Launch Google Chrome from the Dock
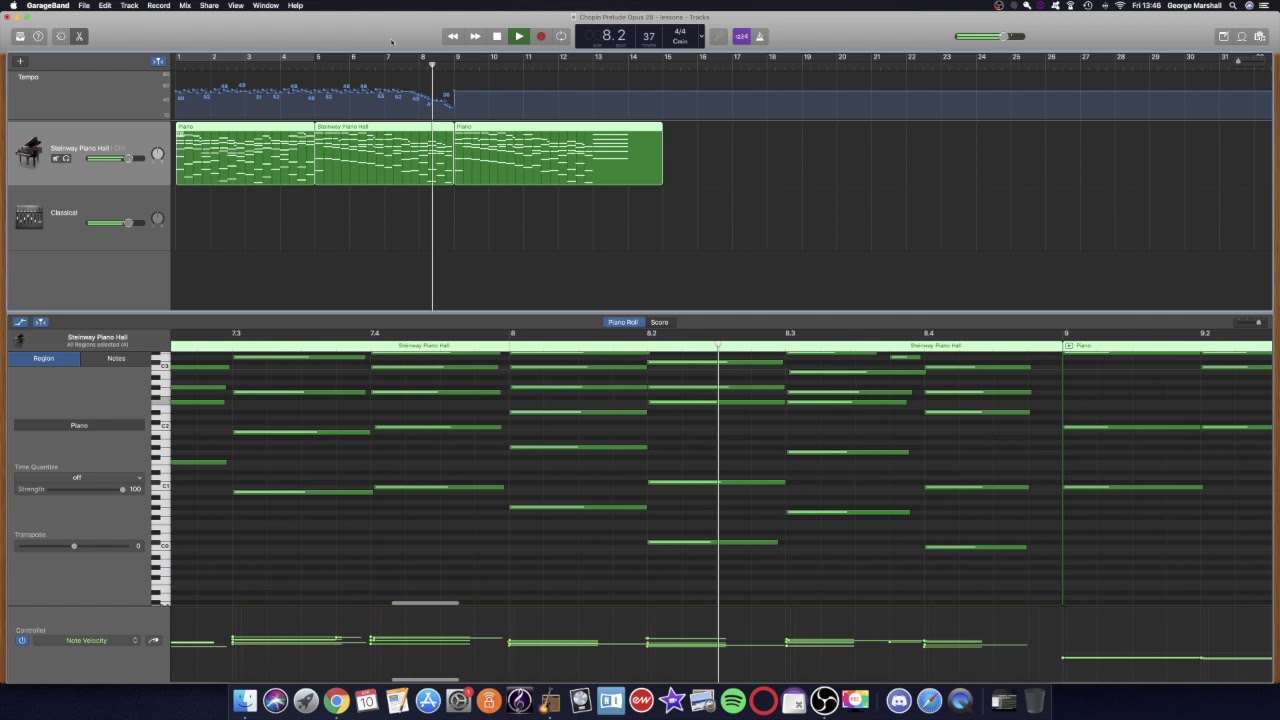 336,701
